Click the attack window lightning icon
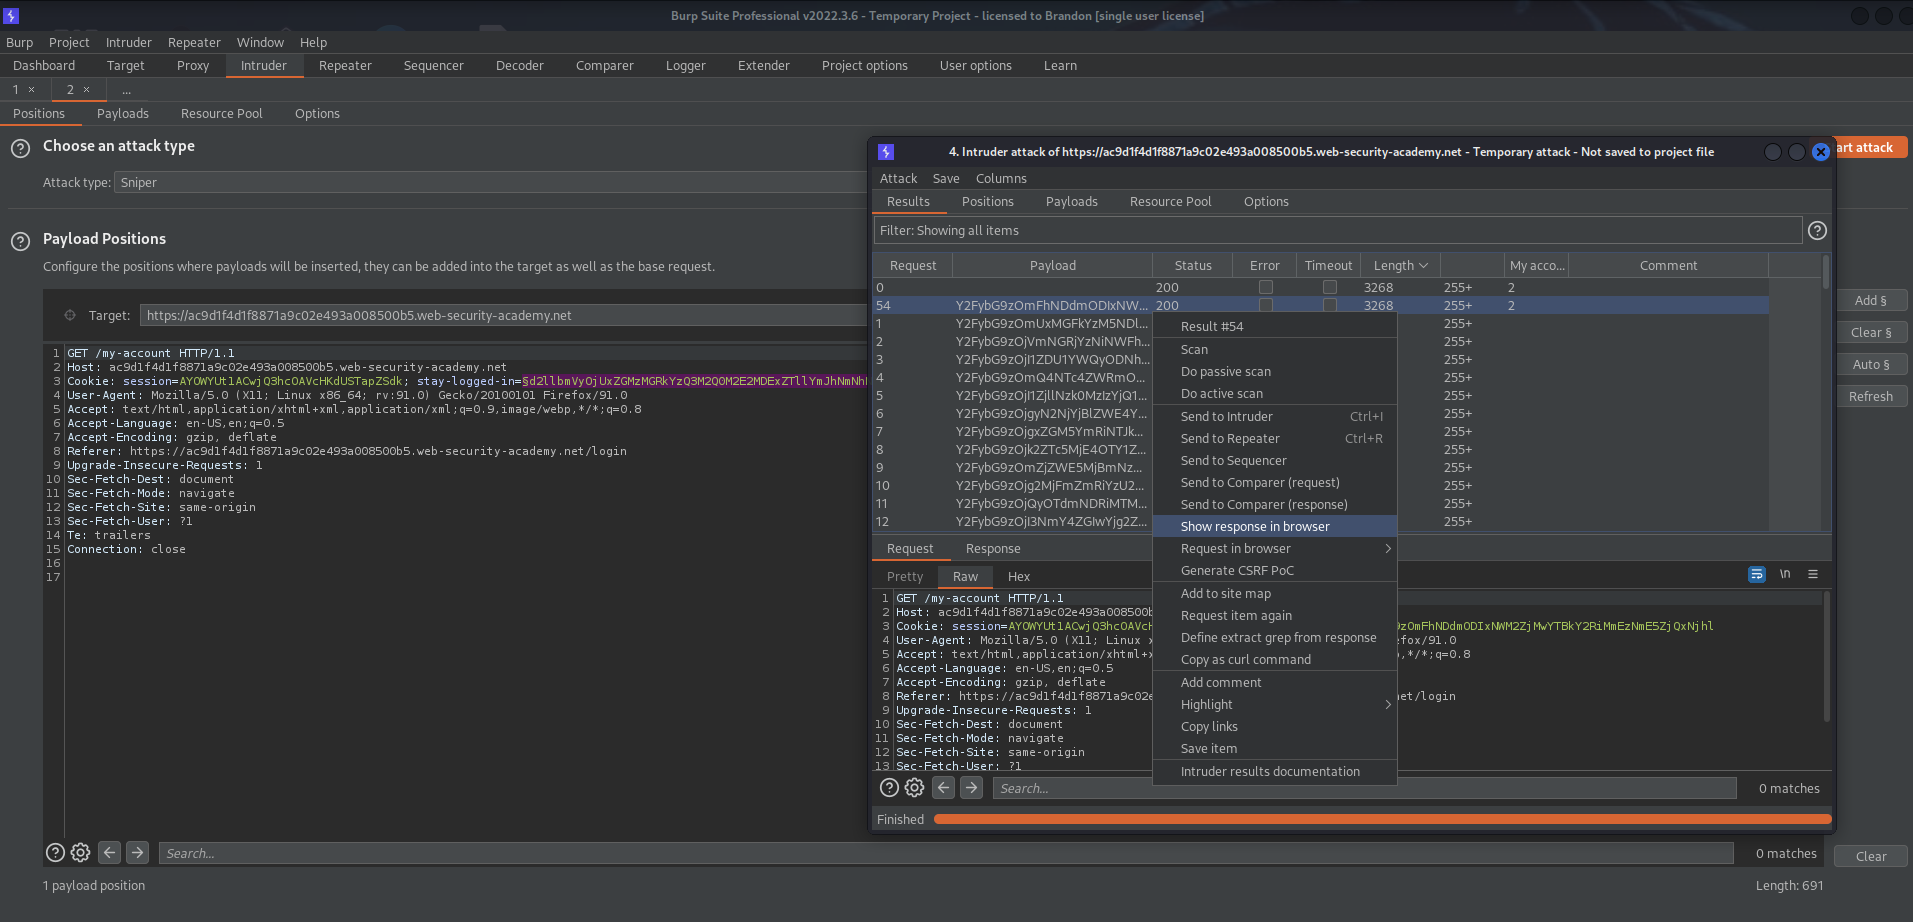 tap(886, 152)
